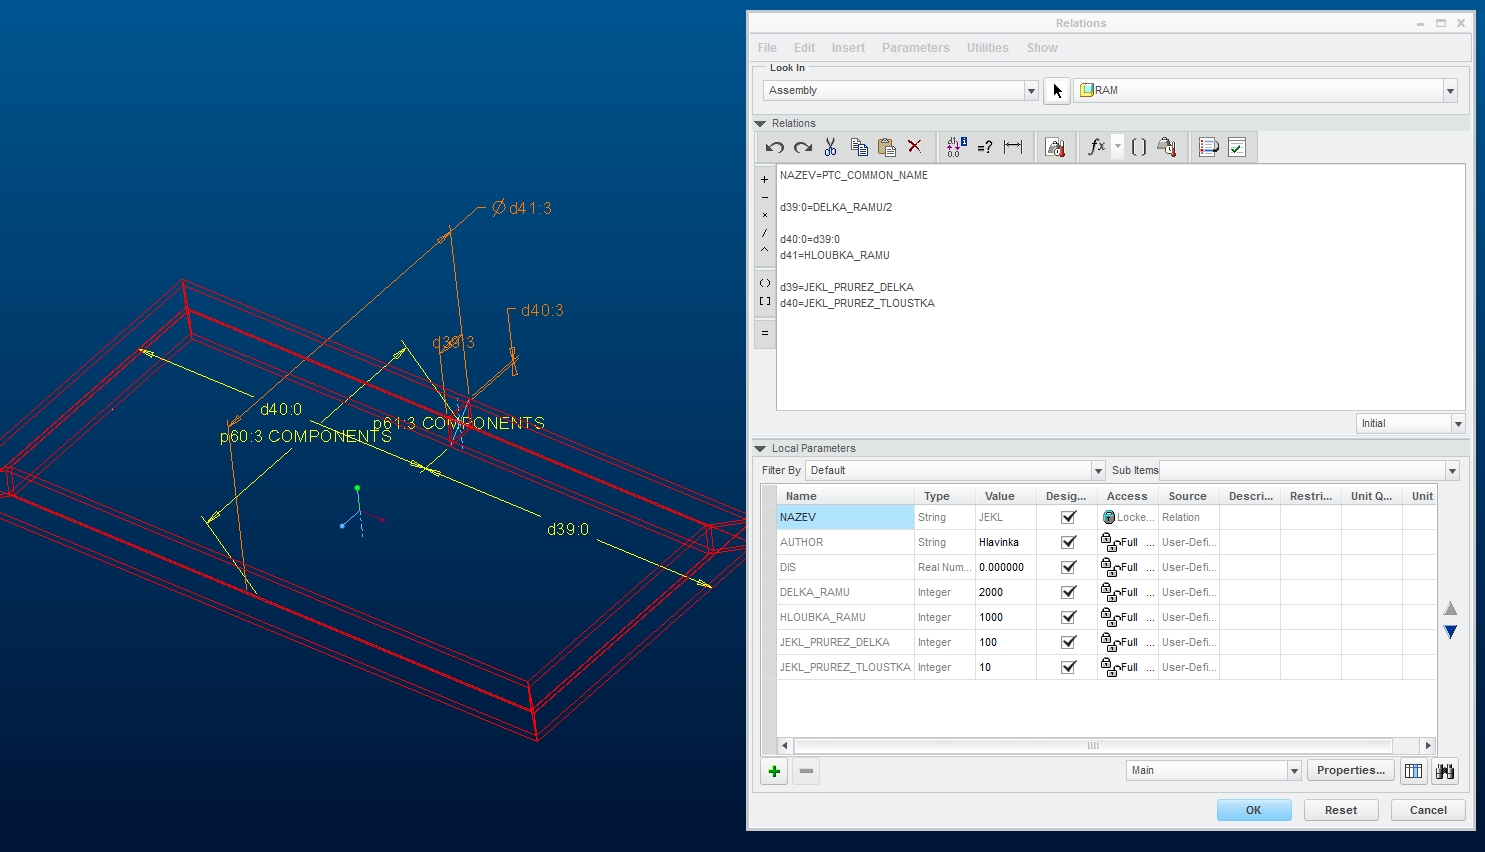Click the AUTHOR value cell Hlavinka
The width and height of the screenshot is (1485, 852).
pos(1006,542)
